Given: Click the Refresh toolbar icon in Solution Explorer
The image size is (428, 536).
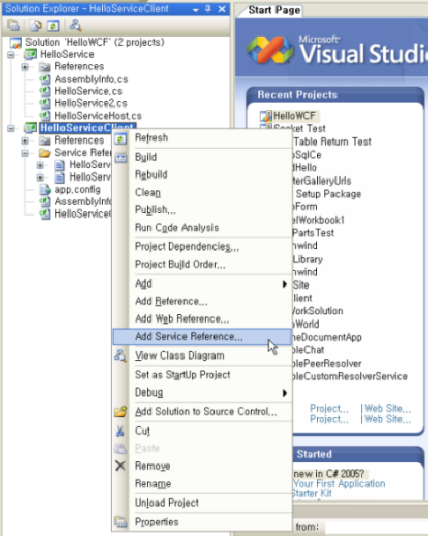Looking at the screenshot, I should (53, 25).
